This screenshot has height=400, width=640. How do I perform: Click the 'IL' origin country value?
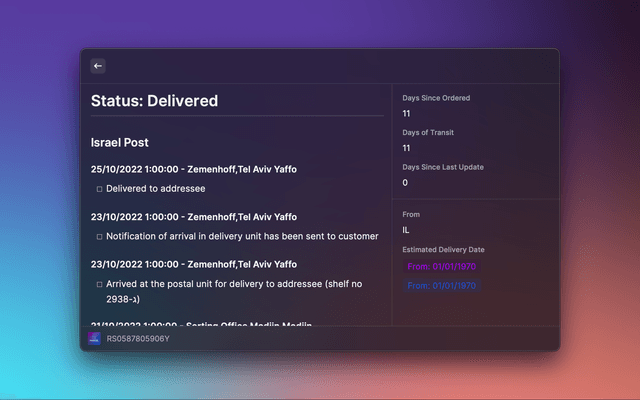click(x=406, y=230)
